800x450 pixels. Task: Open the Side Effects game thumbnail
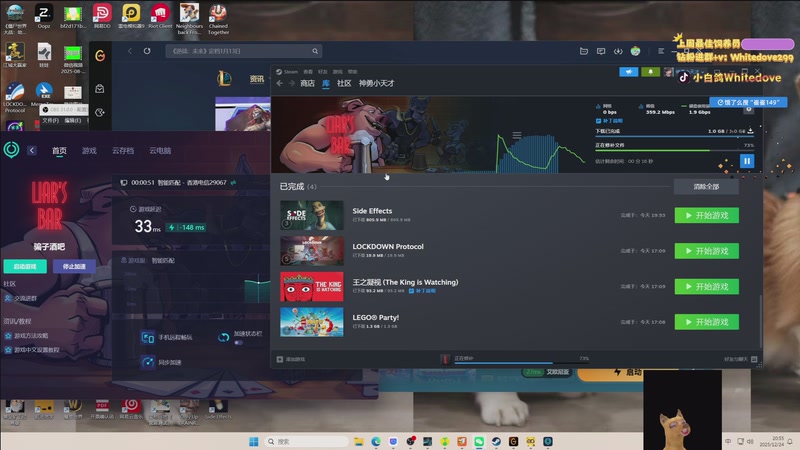312,215
